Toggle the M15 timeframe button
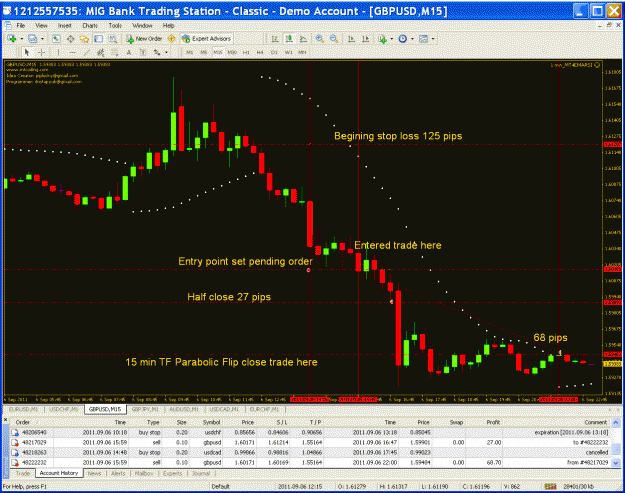Image resolution: width=625 pixels, height=493 pixels. [218, 52]
